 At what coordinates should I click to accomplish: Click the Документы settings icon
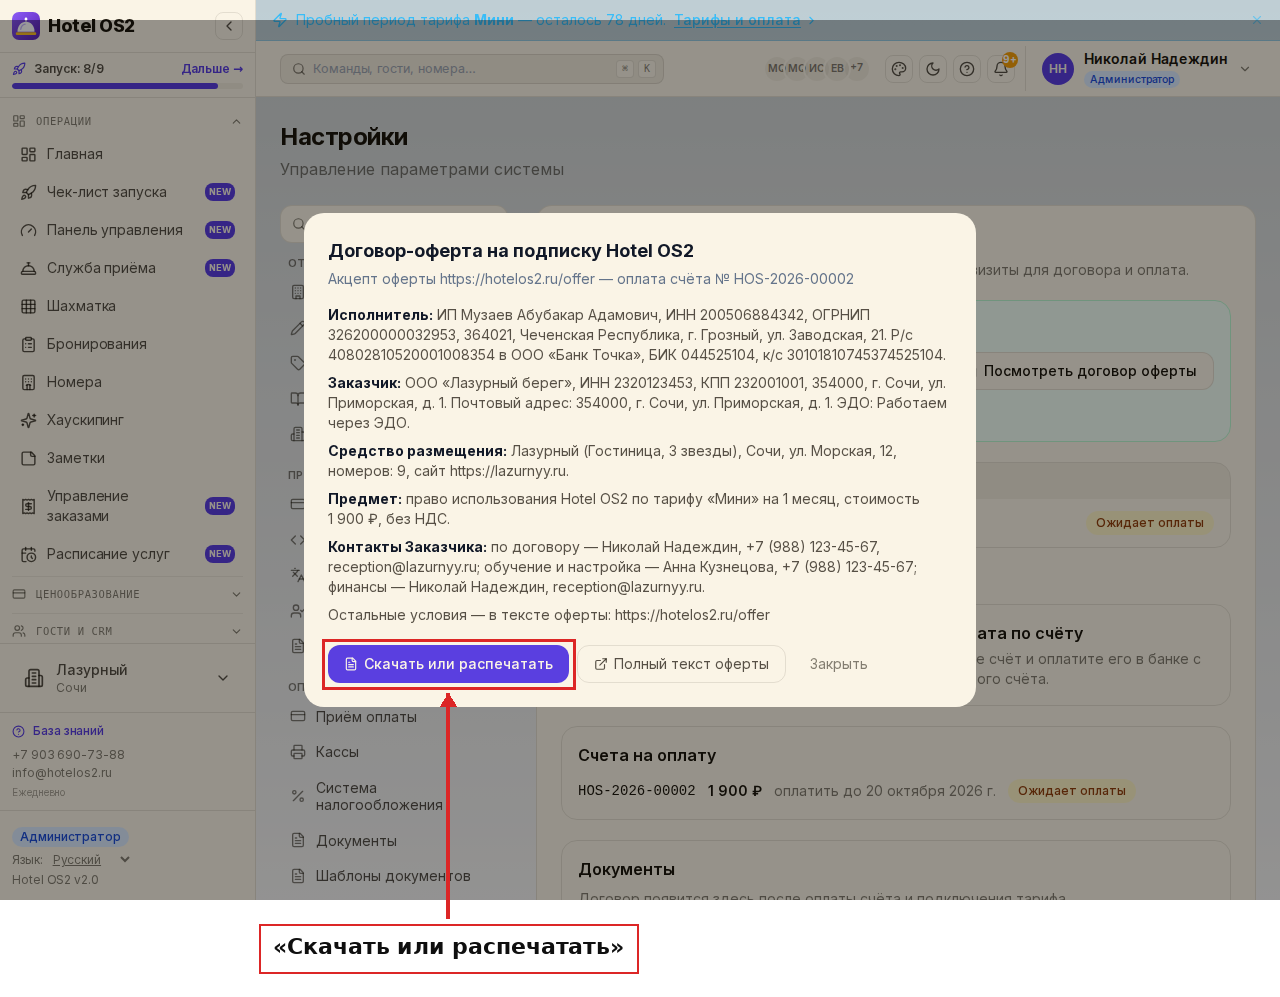(x=298, y=841)
